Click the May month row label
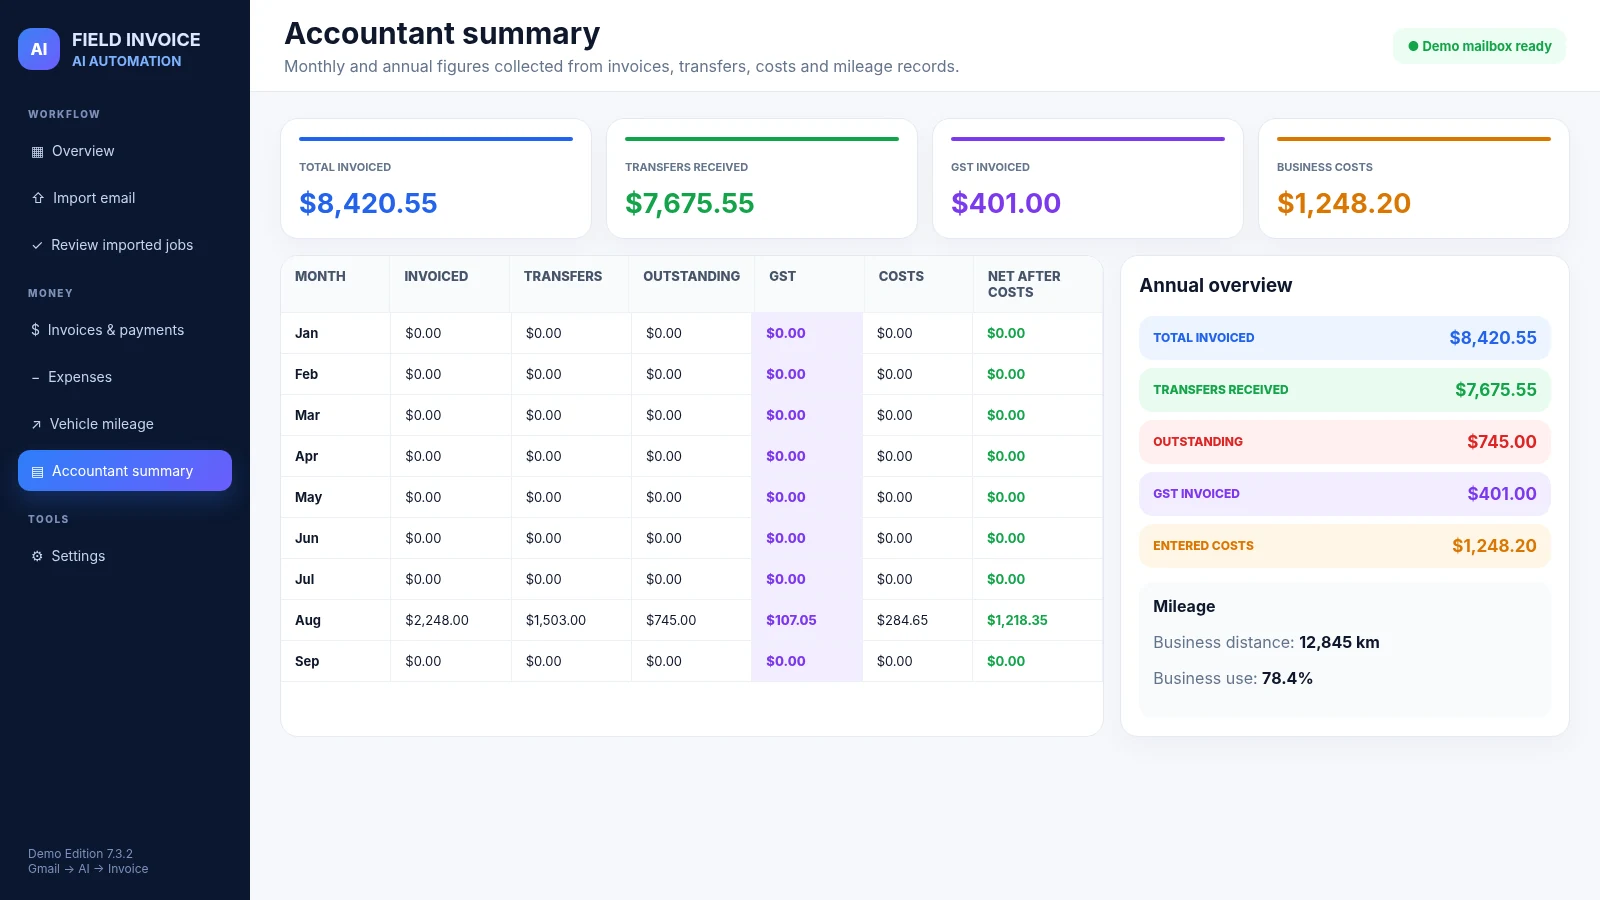This screenshot has height=900, width=1600. pyautogui.click(x=308, y=497)
